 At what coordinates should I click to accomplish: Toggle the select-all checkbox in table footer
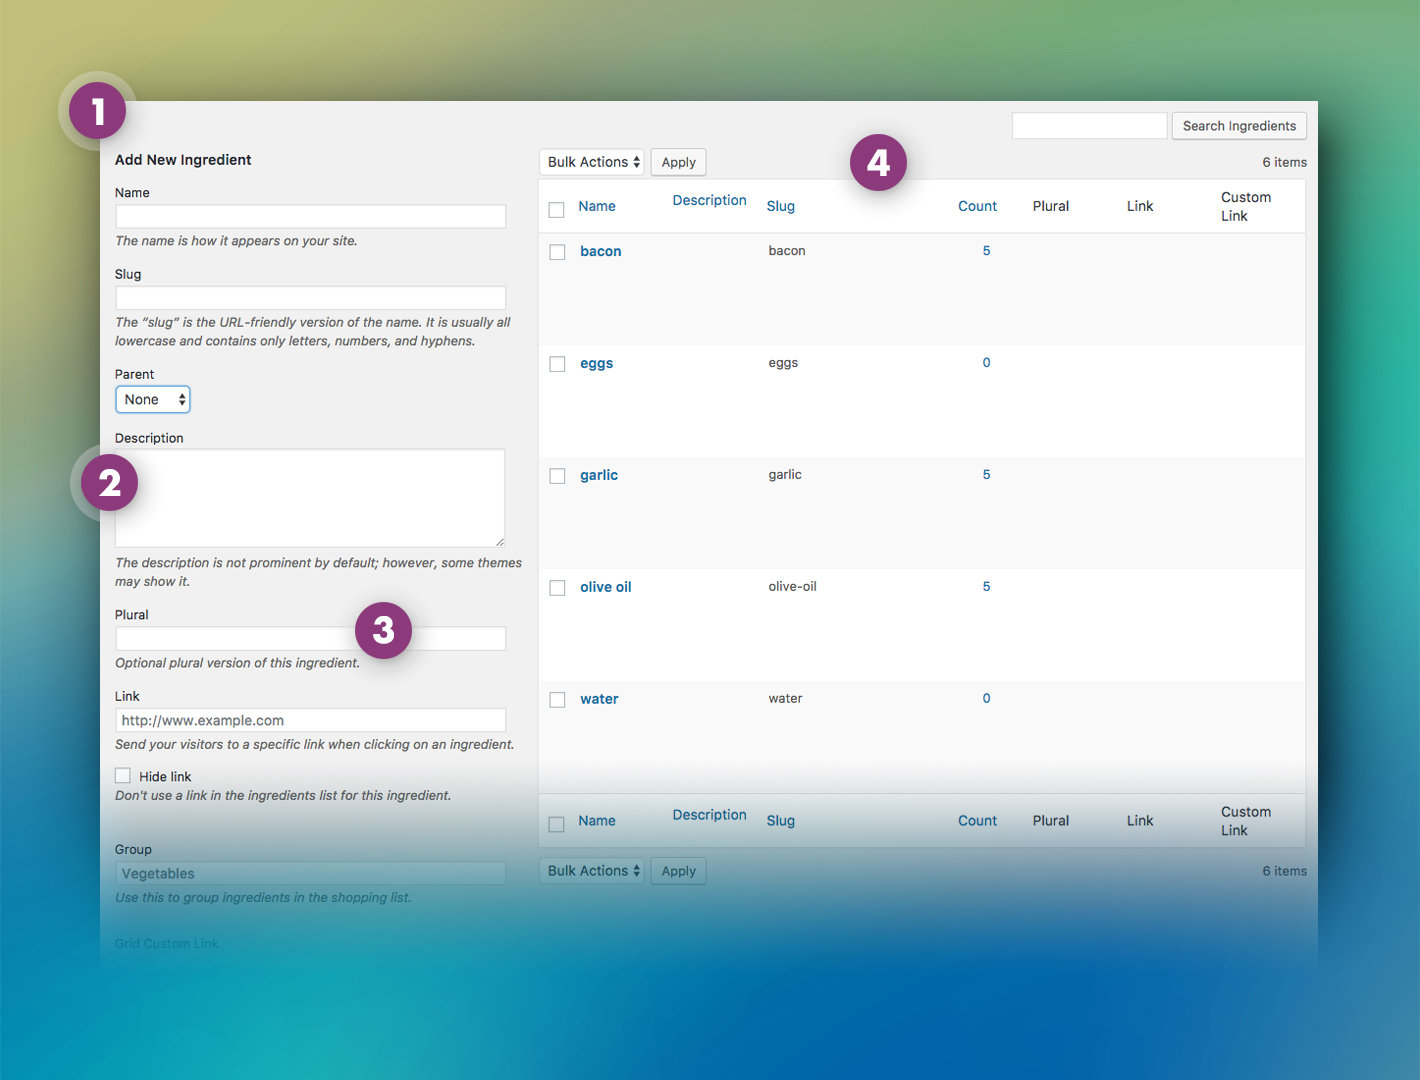(x=557, y=824)
